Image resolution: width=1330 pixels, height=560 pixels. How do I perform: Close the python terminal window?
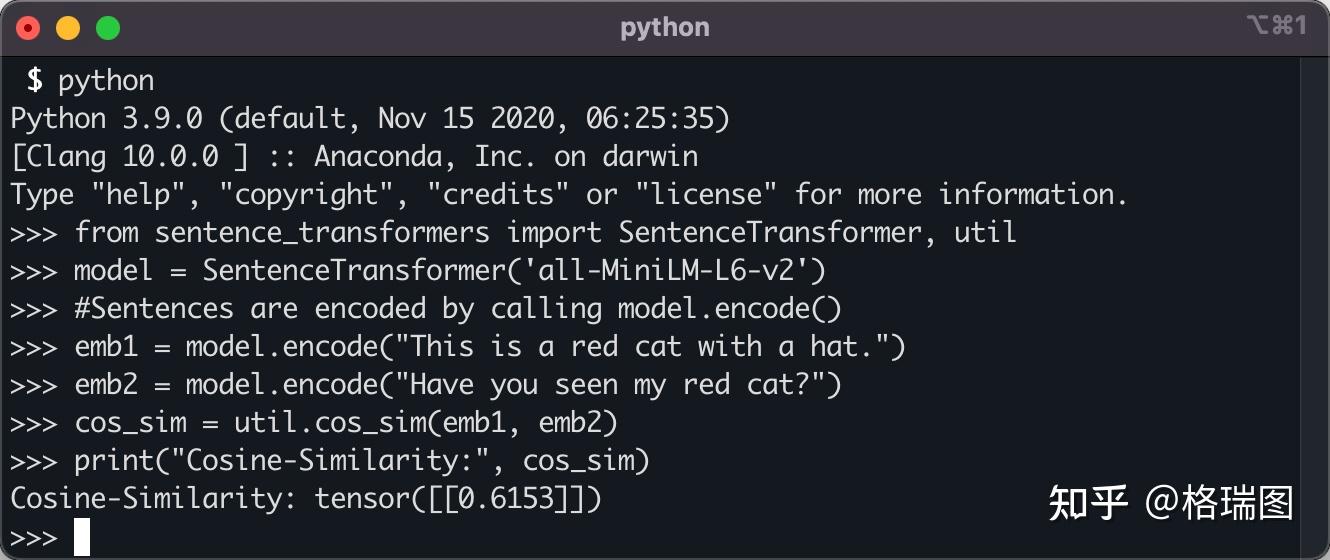pos(28,28)
